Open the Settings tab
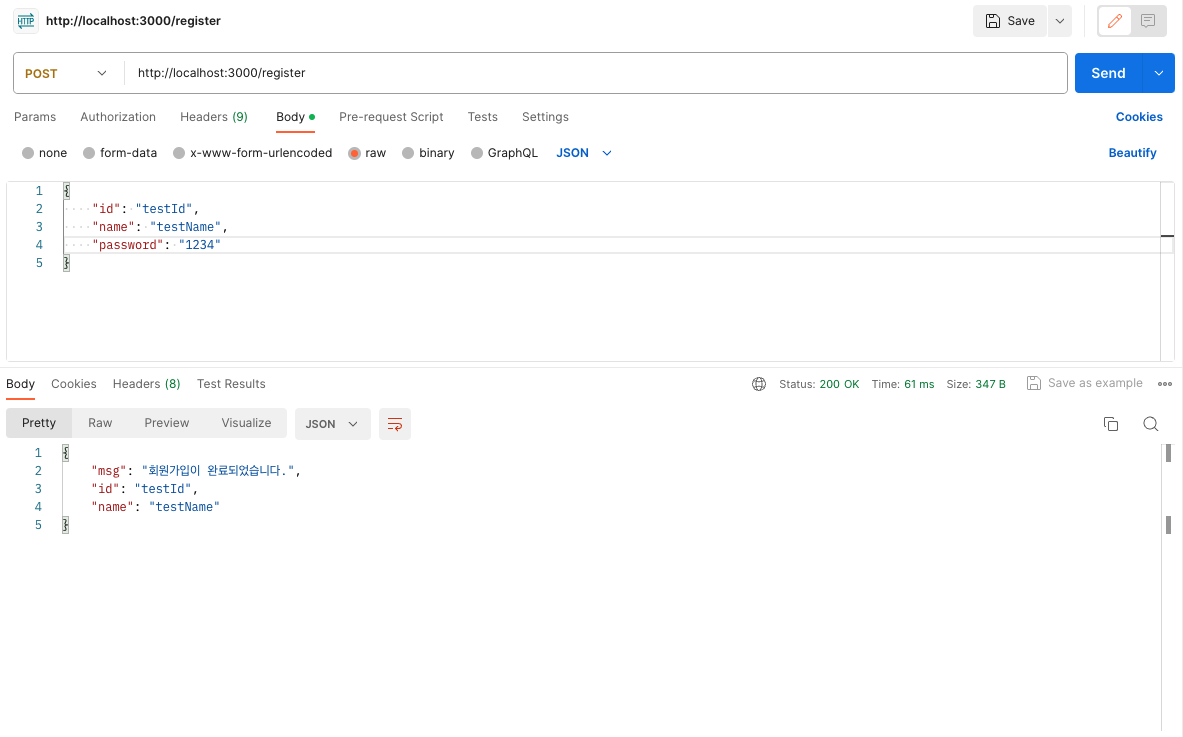 (545, 117)
